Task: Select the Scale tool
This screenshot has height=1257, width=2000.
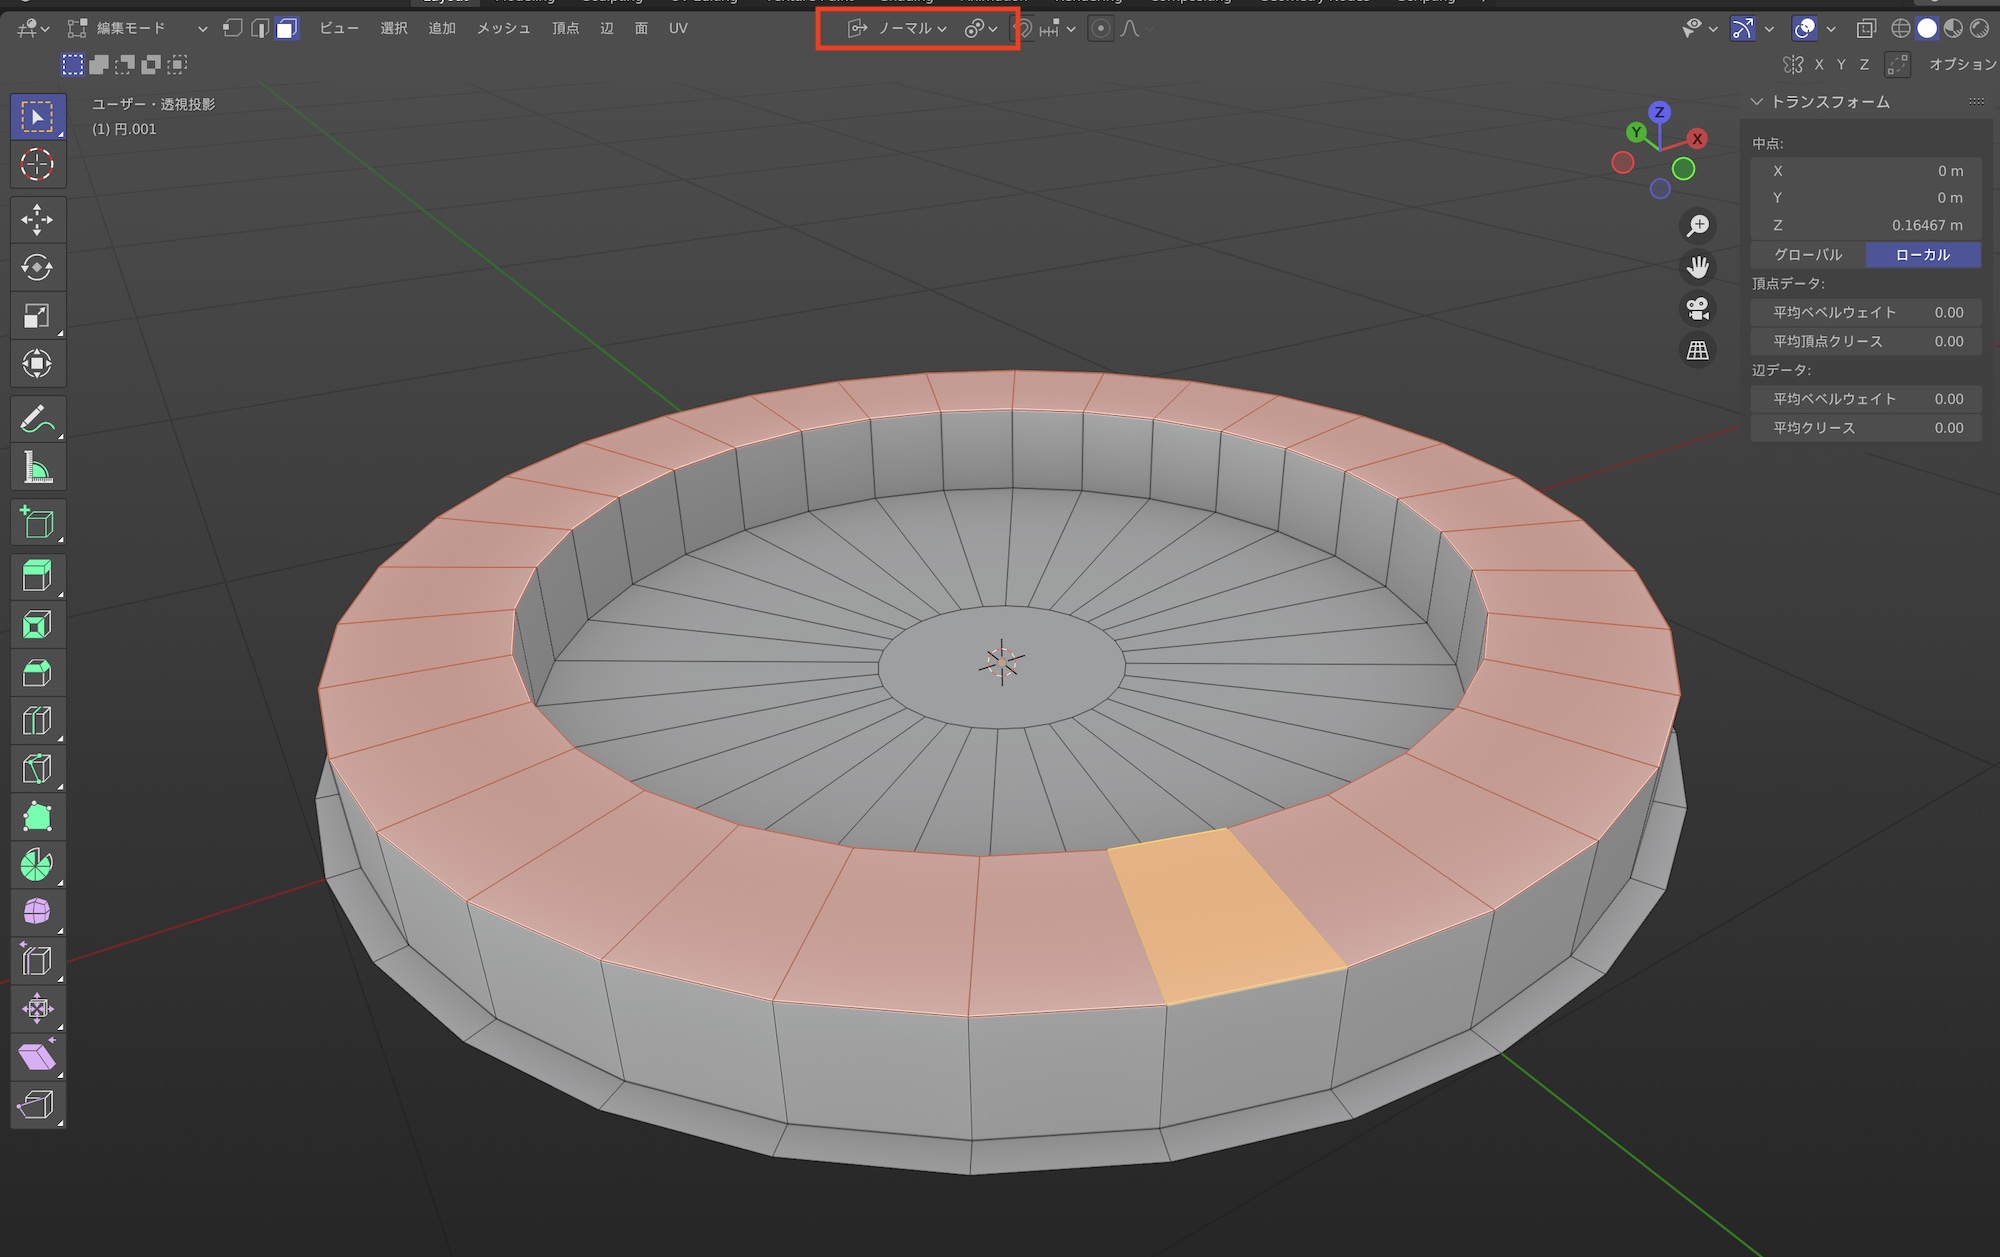Action: [37, 316]
